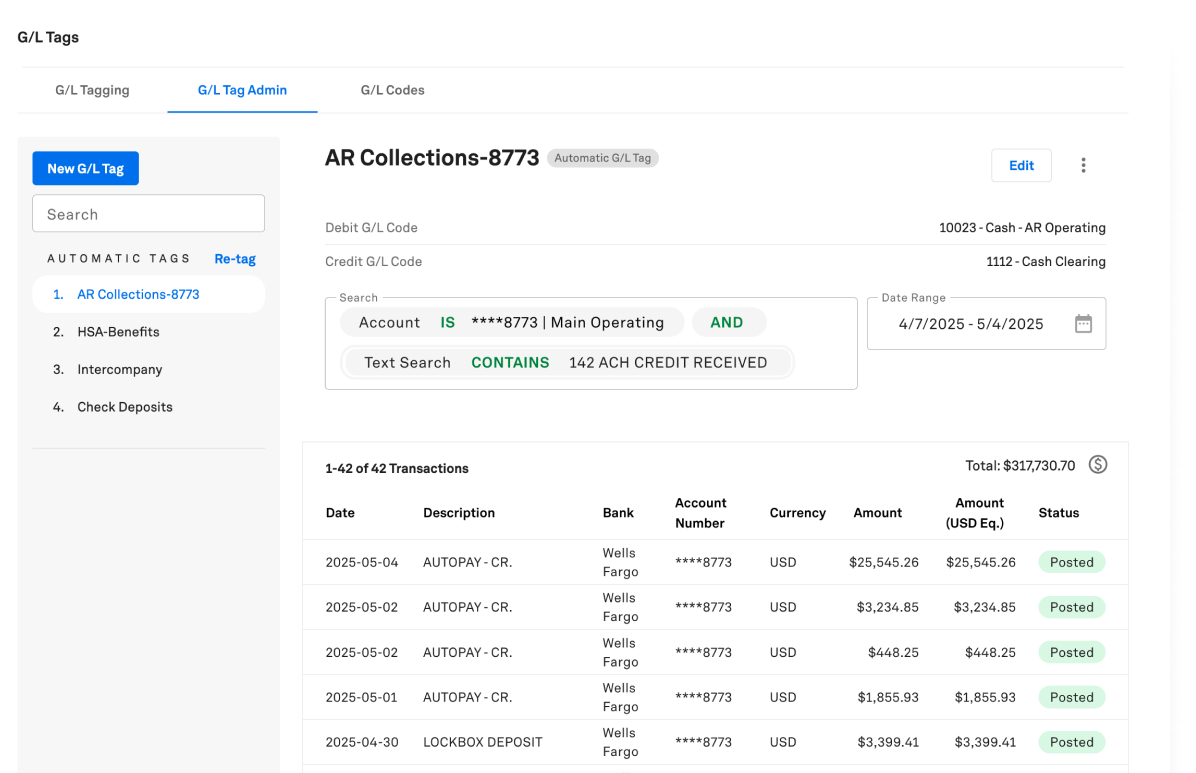Screen dimensions: 1196x773
Task: Click the Edit button for AR Collections-8773
Action: 1021,165
